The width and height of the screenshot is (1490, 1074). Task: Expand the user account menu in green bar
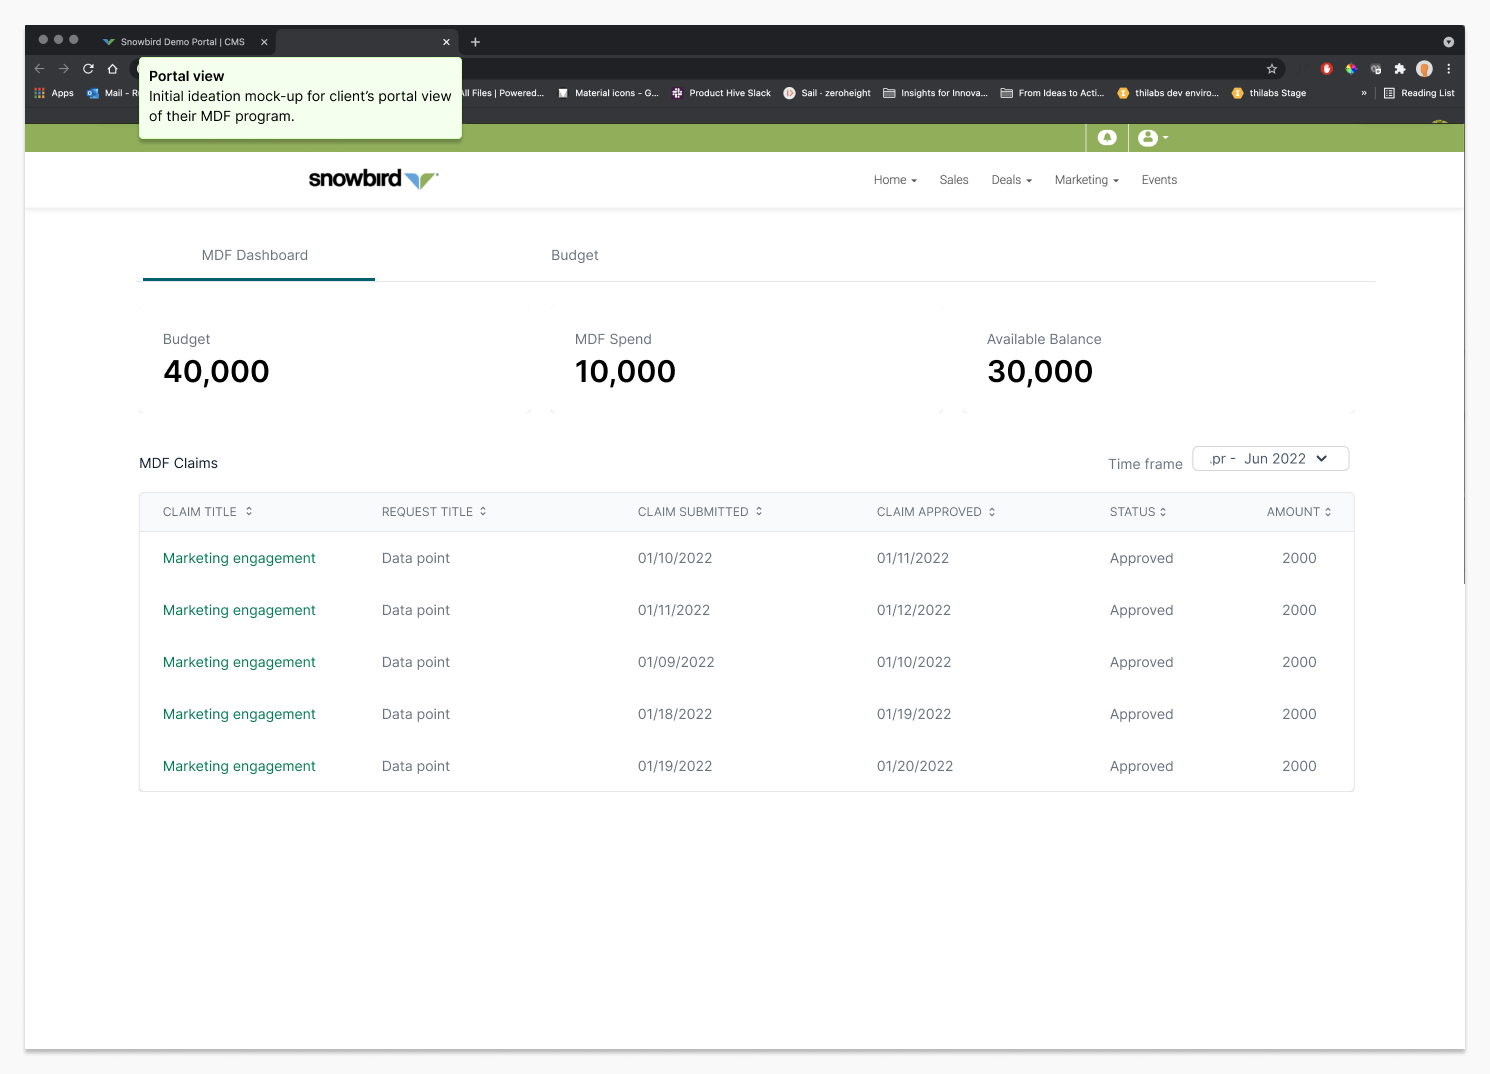pos(1152,138)
